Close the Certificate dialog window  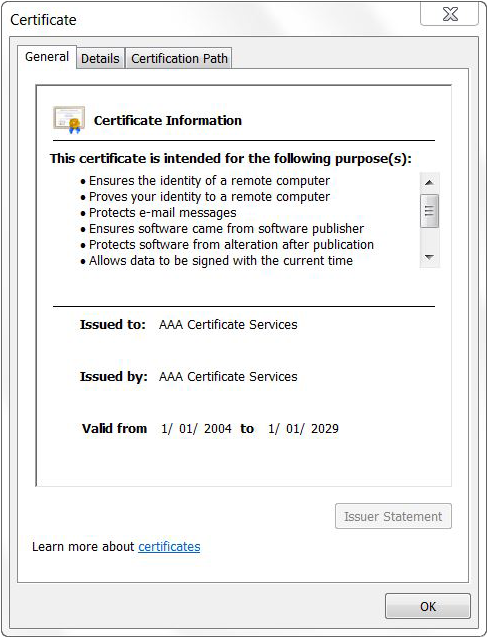449,15
